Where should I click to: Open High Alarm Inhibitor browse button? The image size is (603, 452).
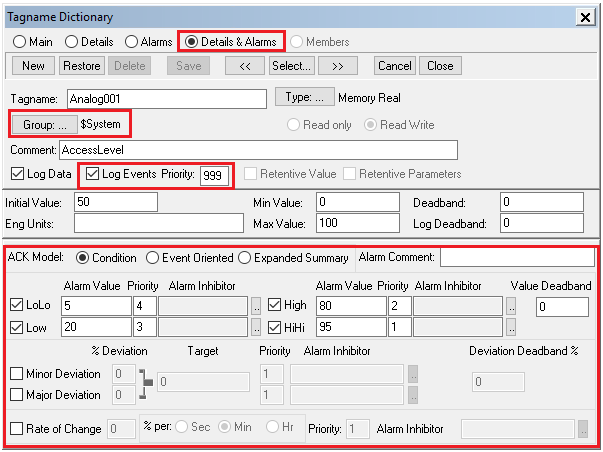[511, 306]
